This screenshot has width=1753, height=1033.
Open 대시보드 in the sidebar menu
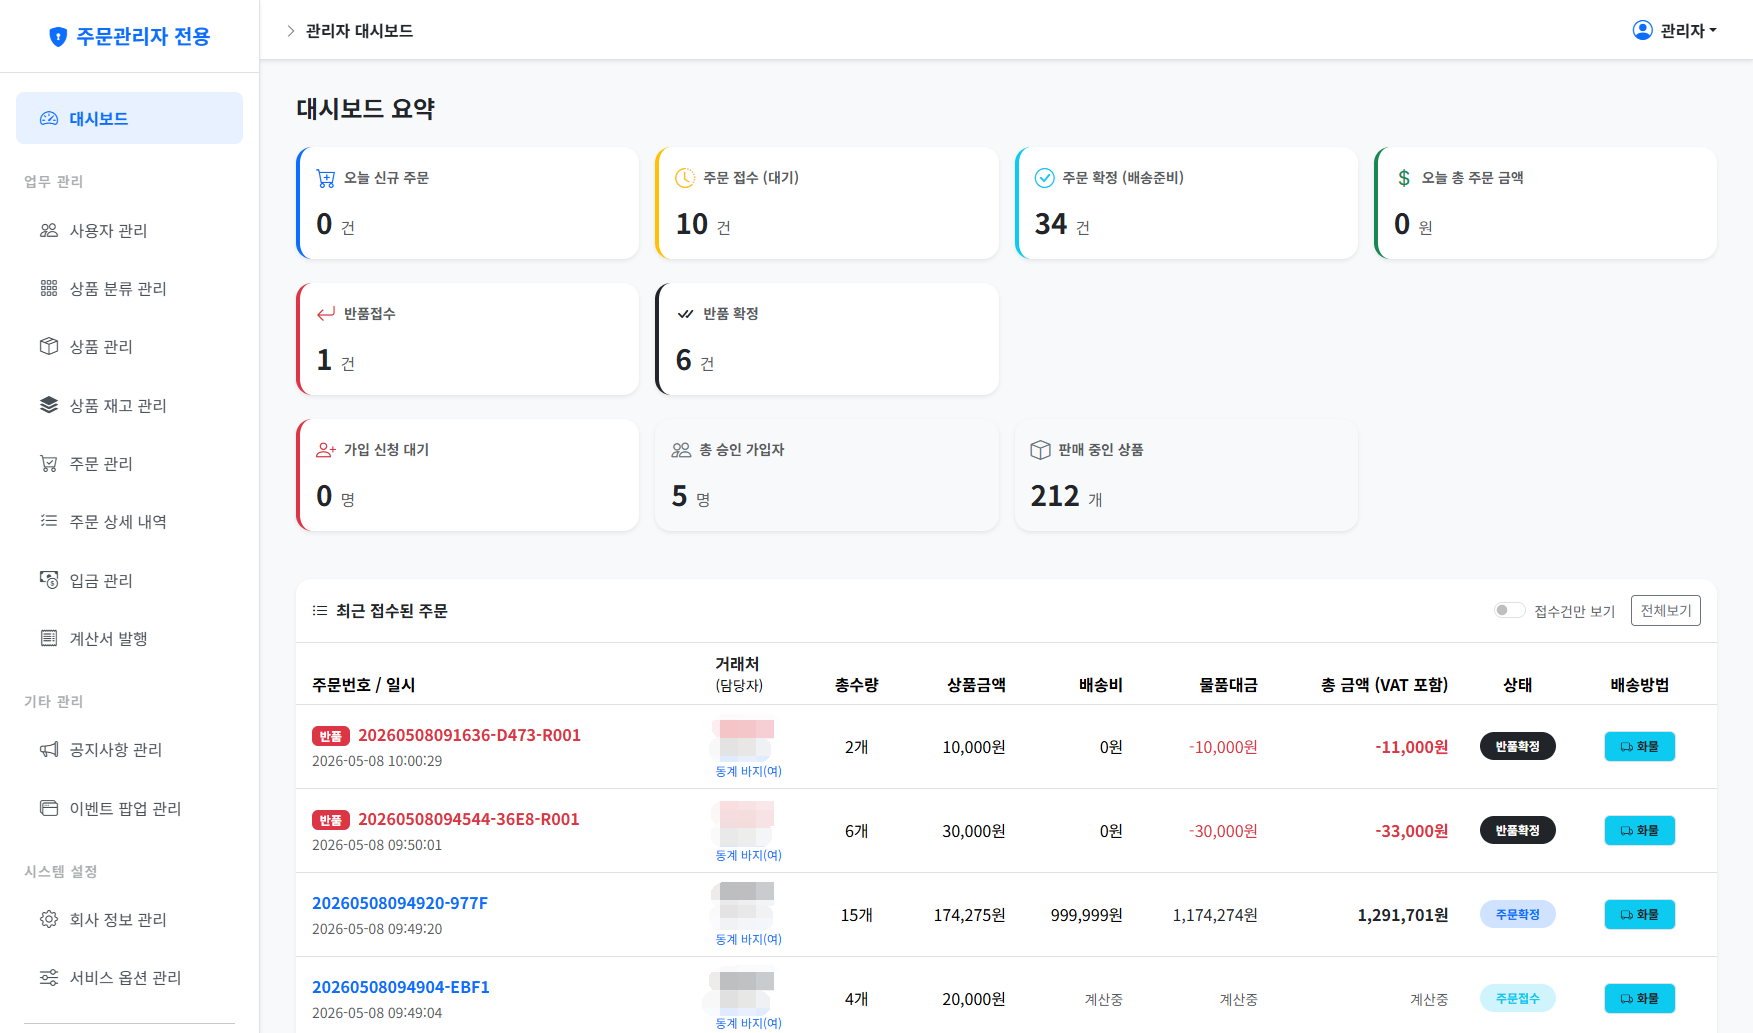129,118
